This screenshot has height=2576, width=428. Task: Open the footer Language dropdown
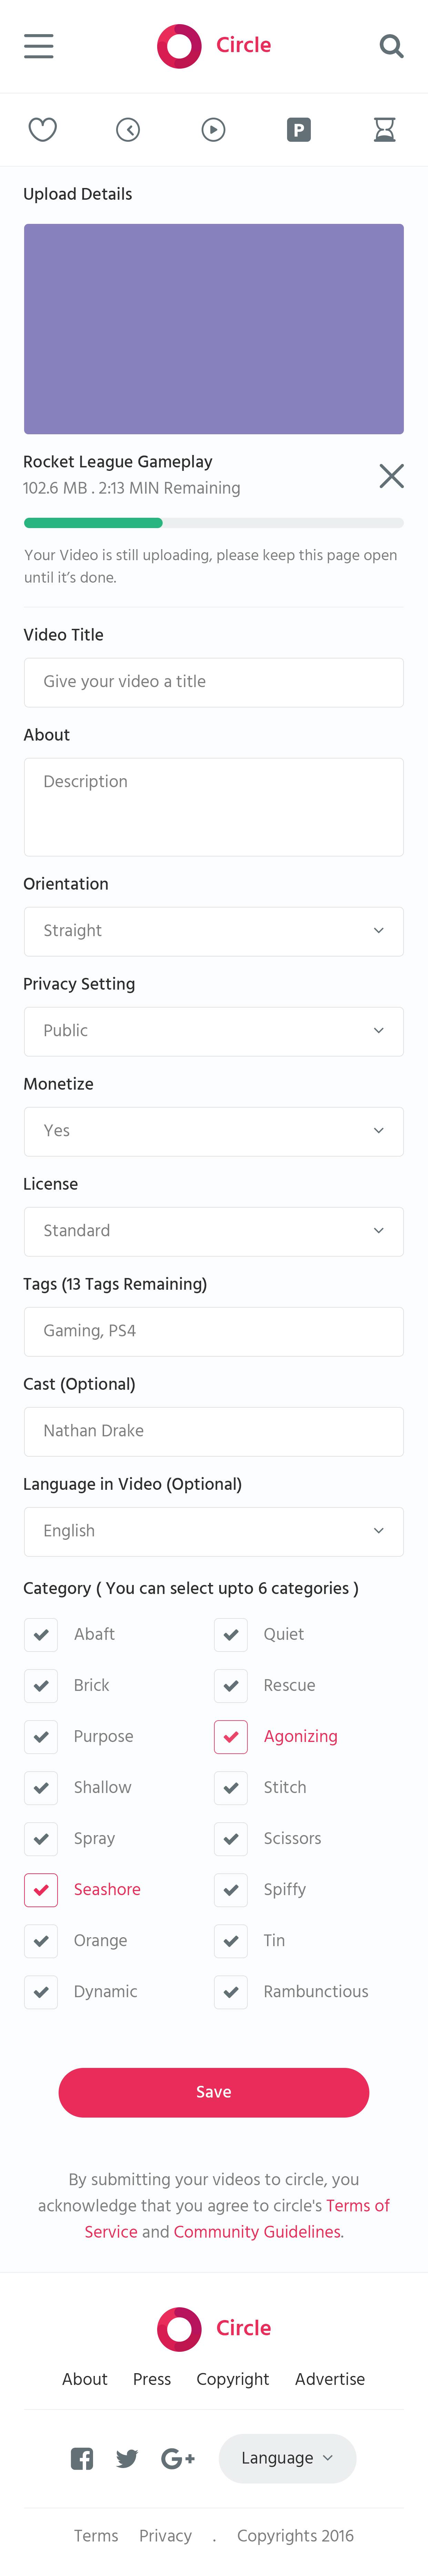(287, 2458)
